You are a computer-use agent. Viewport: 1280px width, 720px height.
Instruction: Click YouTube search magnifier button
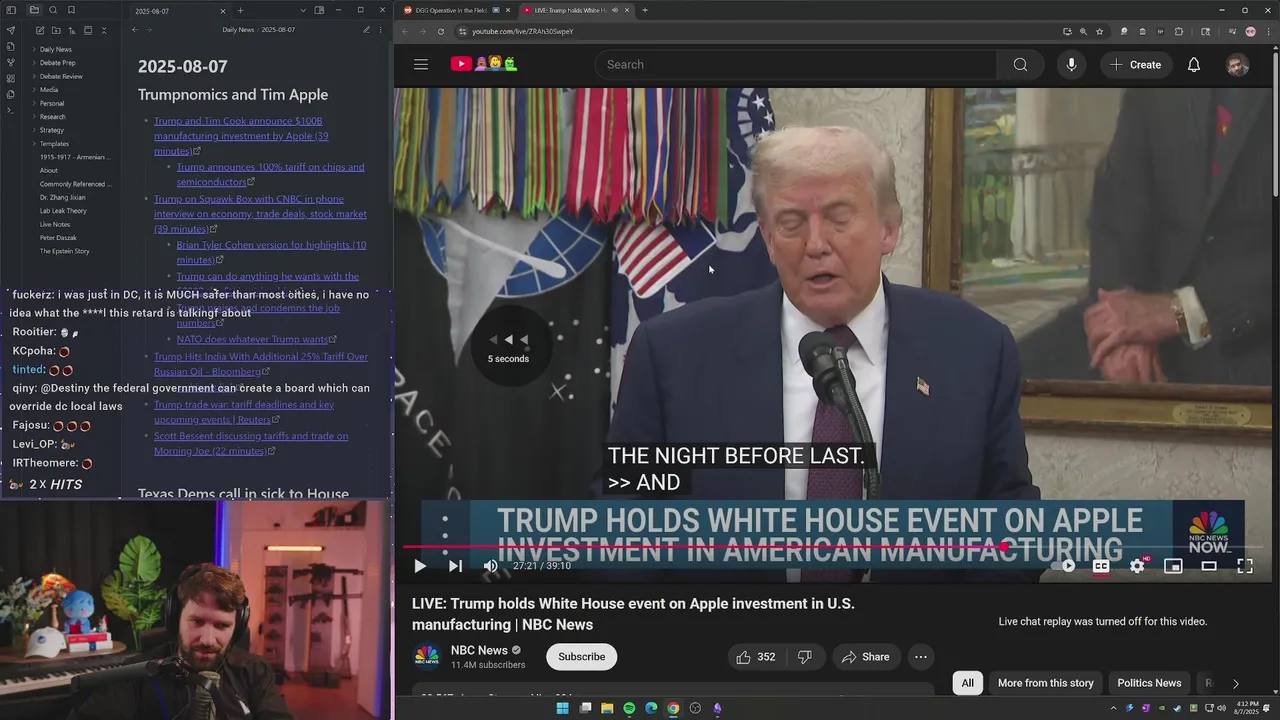pyautogui.click(x=1020, y=64)
